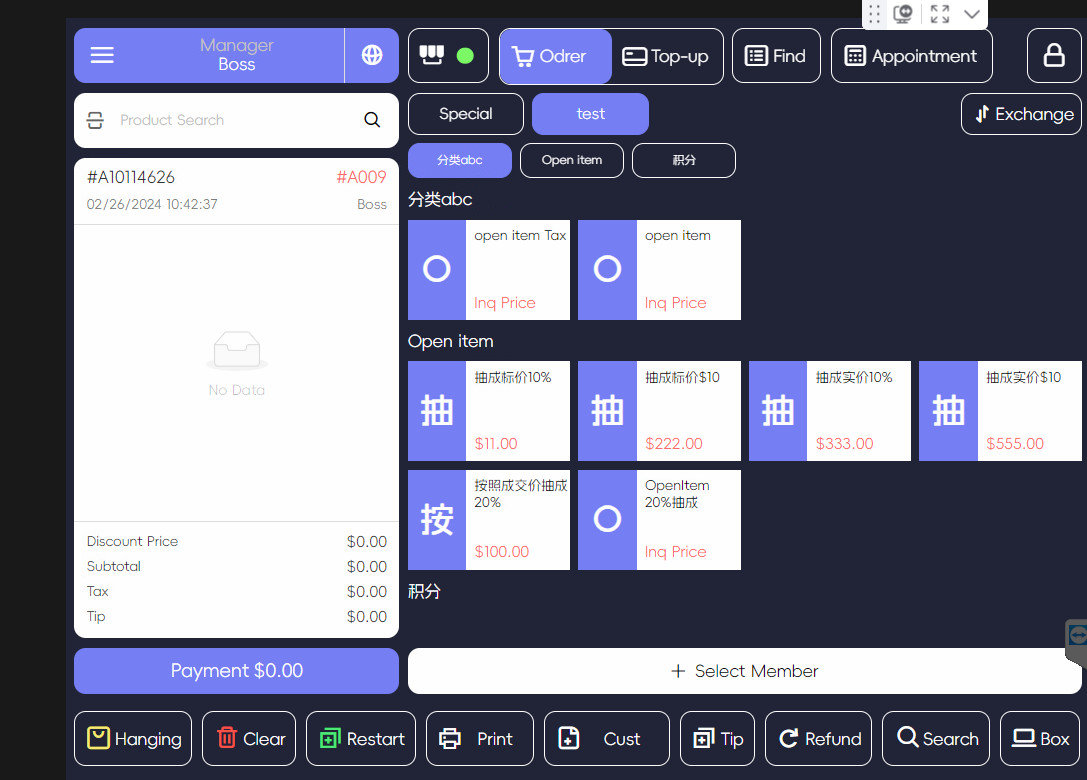Expand the top toolbar chevron
Screen dimensions: 1087x780
click(x=971, y=14)
